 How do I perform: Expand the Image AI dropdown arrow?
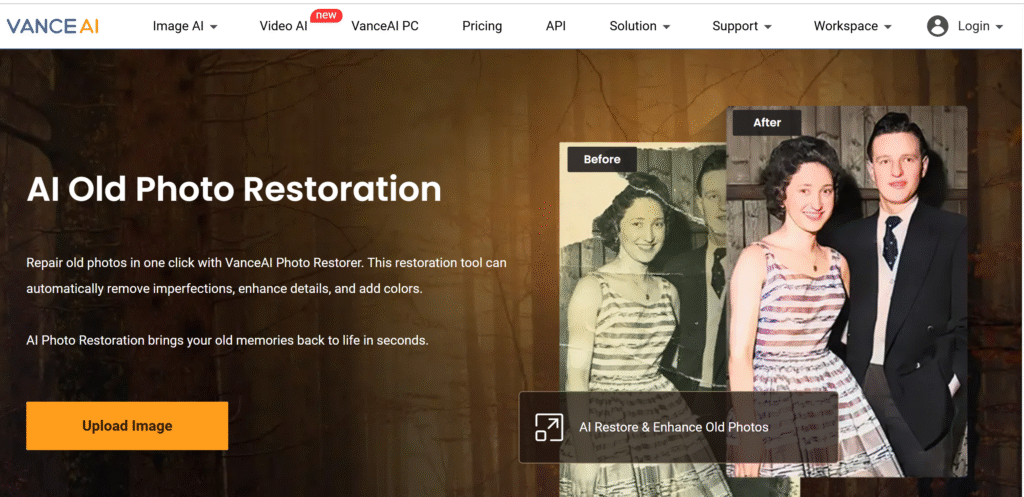coord(214,27)
